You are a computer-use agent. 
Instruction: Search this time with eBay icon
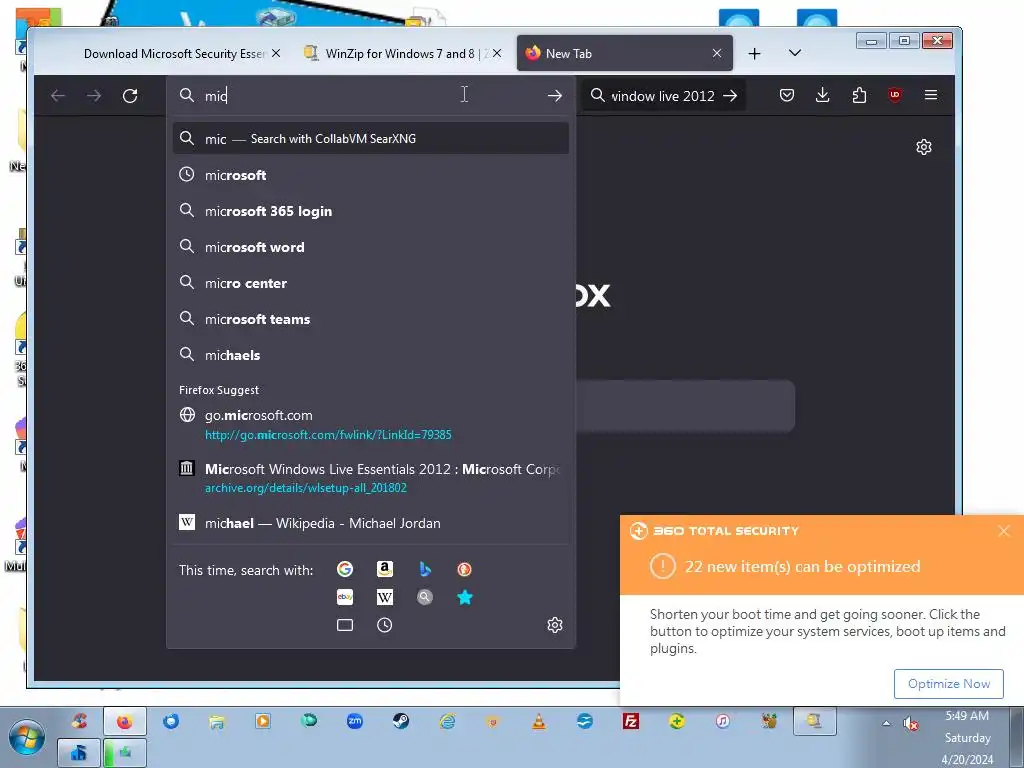pyautogui.click(x=345, y=597)
